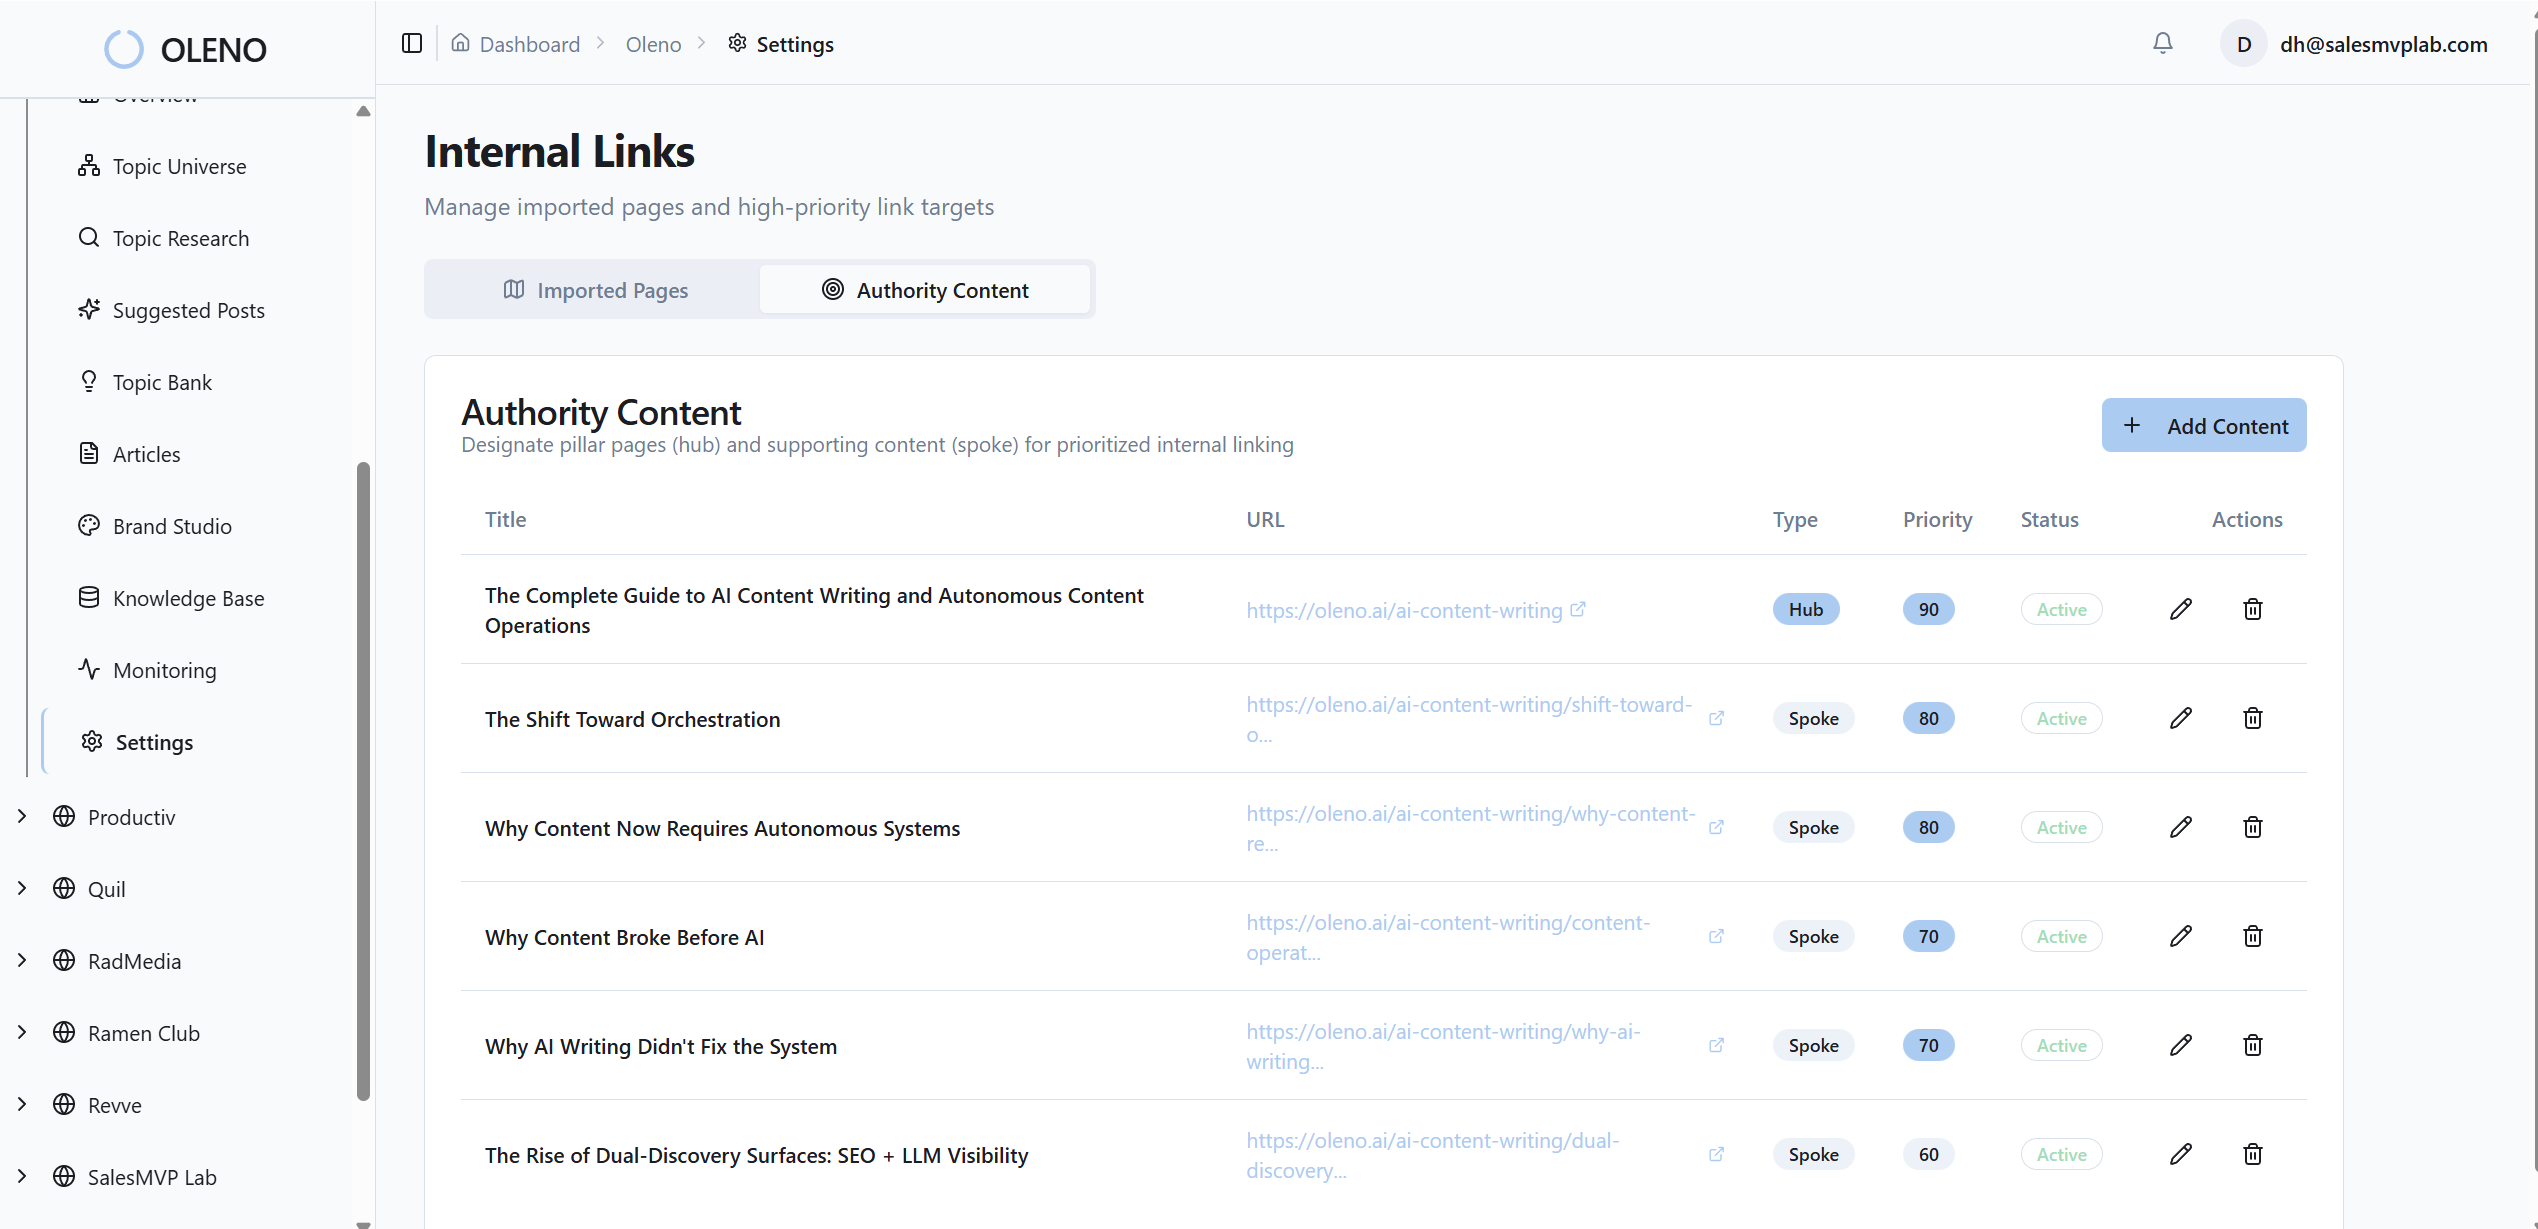The width and height of the screenshot is (2538, 1229).
Task: Open the Monitoring section
Action: point(163,670)
